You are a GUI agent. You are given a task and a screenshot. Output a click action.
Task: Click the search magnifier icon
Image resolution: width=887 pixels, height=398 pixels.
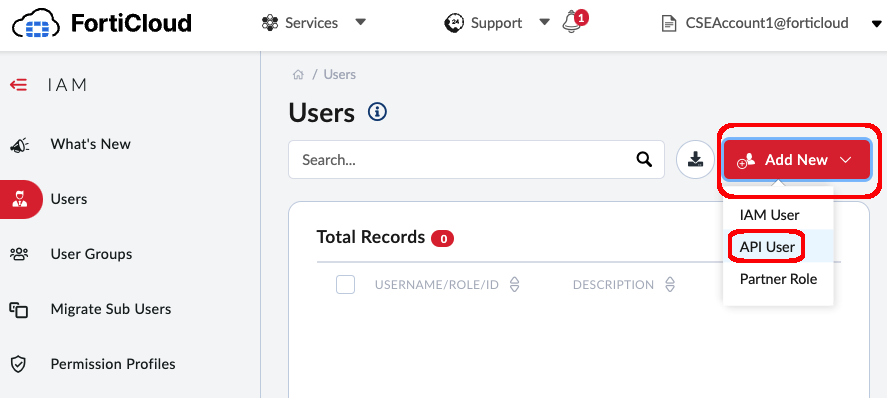click(644, 160)
